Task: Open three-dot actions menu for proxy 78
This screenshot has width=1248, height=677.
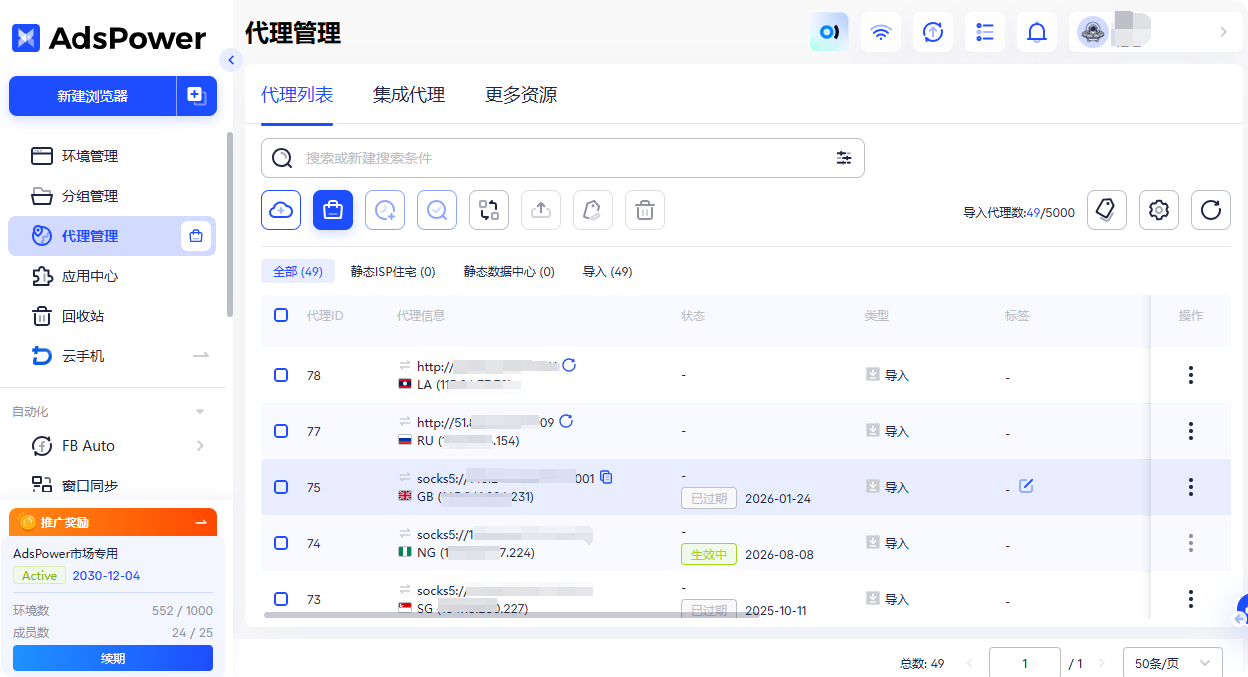Action: click(1190, 375)
